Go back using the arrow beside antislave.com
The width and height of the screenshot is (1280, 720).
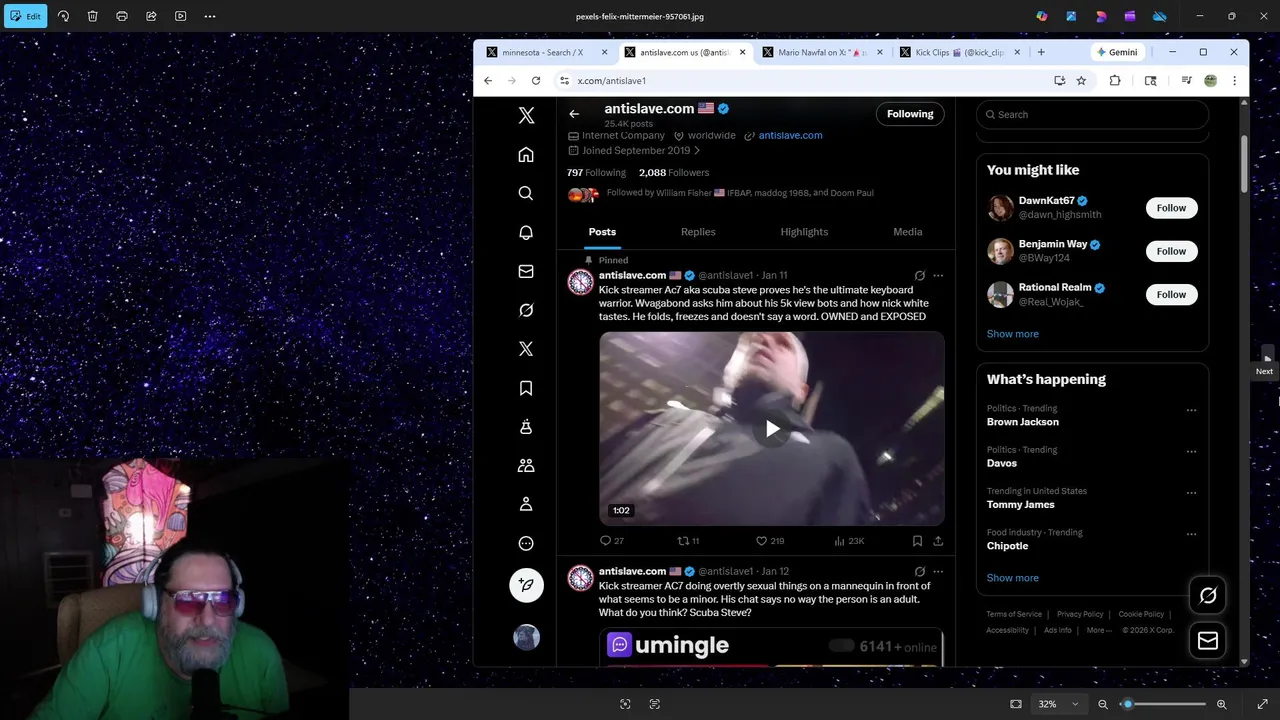tap(574, 114)
